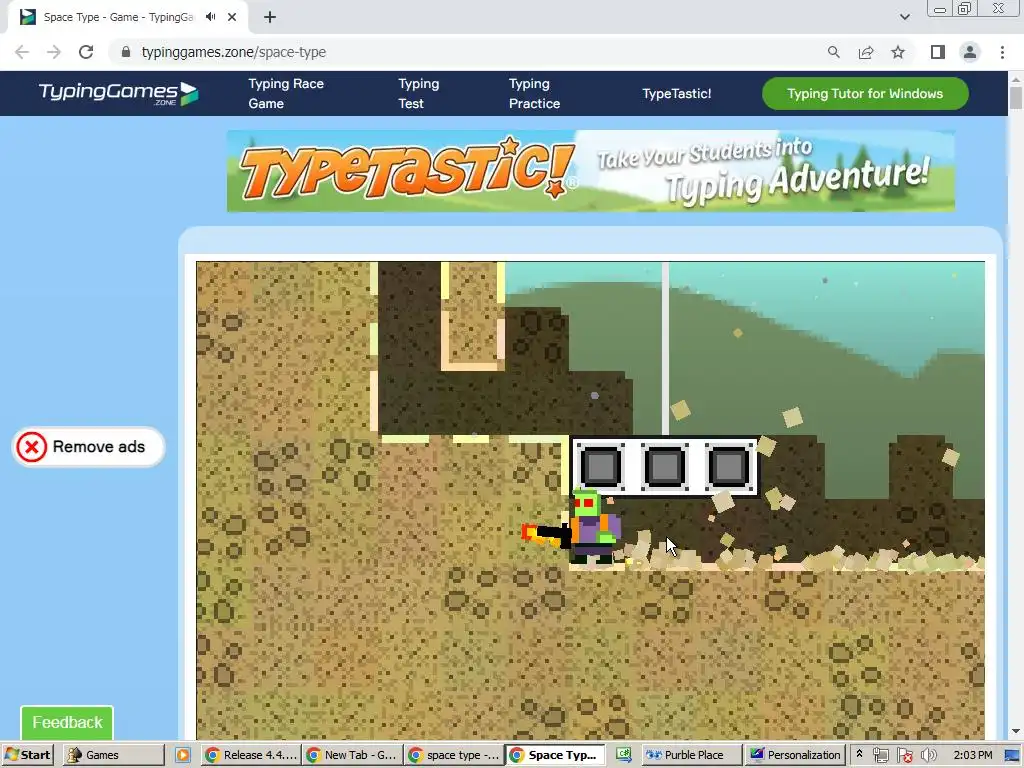The width and height of the screenshot is (1024, 768).
Task: Open Typing Practice menu item
Action: 534,93
